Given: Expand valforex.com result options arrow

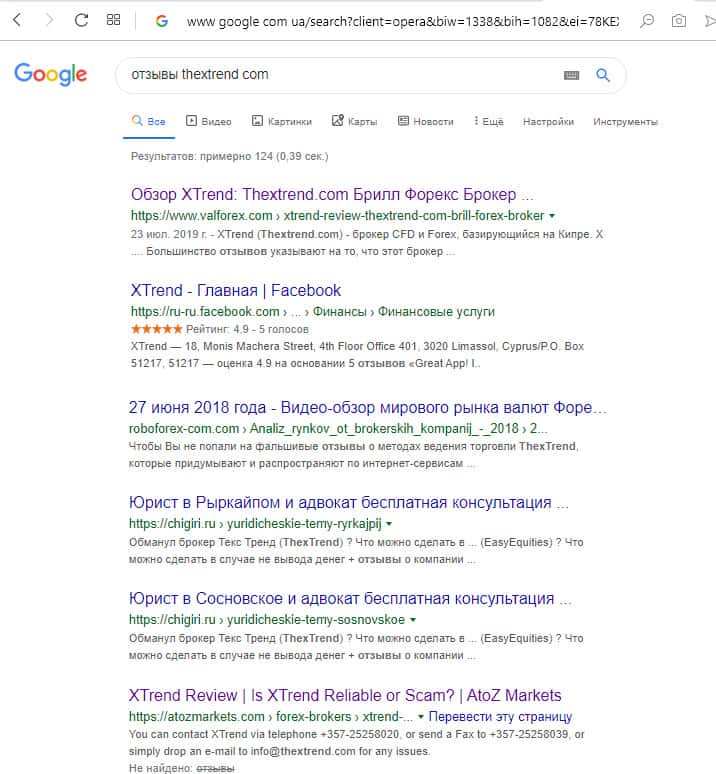Looking at the screenshot, I should pos(552,216).
